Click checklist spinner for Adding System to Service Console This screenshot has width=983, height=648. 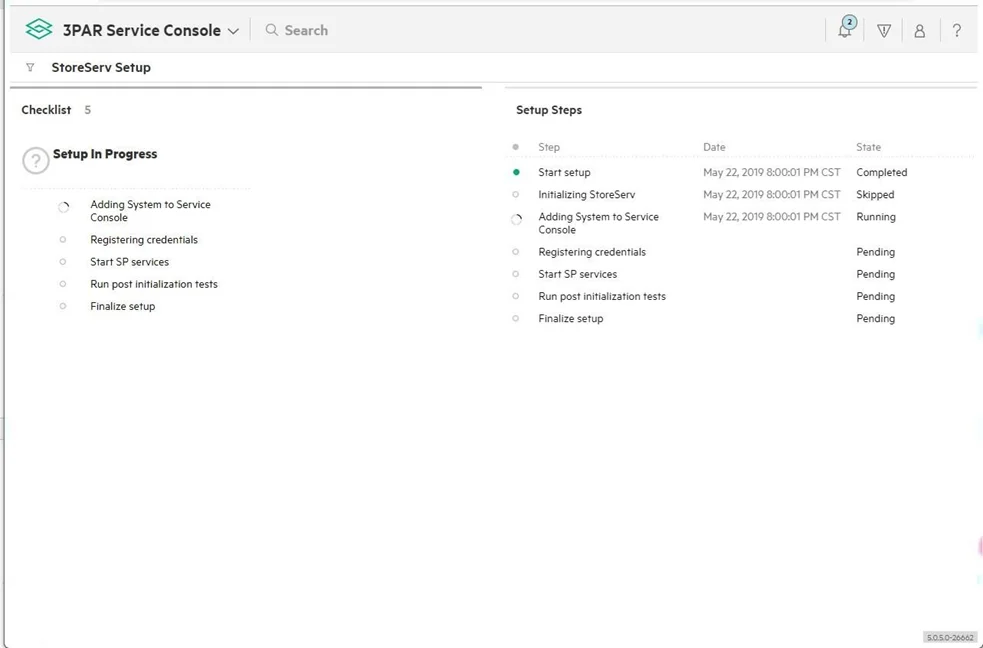63,207
